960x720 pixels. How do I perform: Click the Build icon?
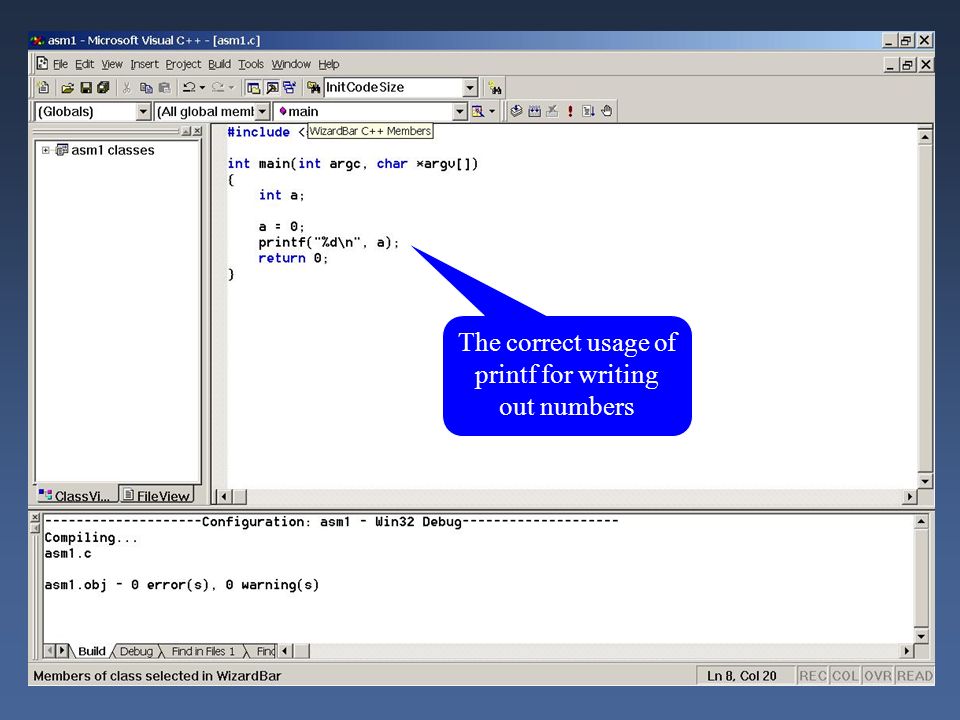[534, 111]
